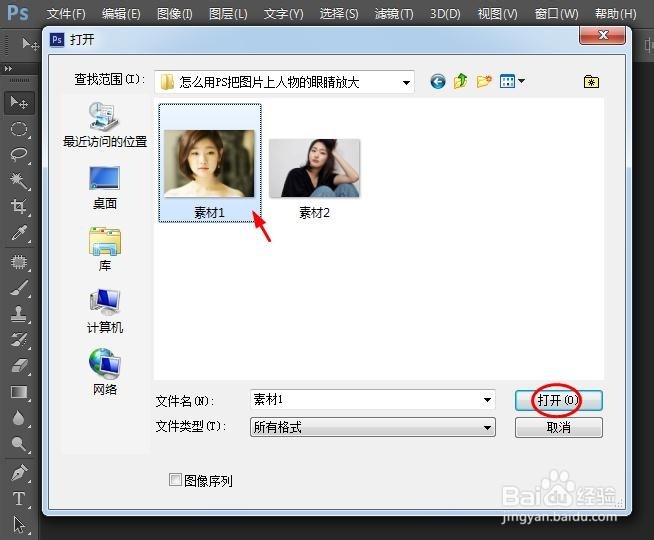Open Libraries (库) location

[105, 249]
